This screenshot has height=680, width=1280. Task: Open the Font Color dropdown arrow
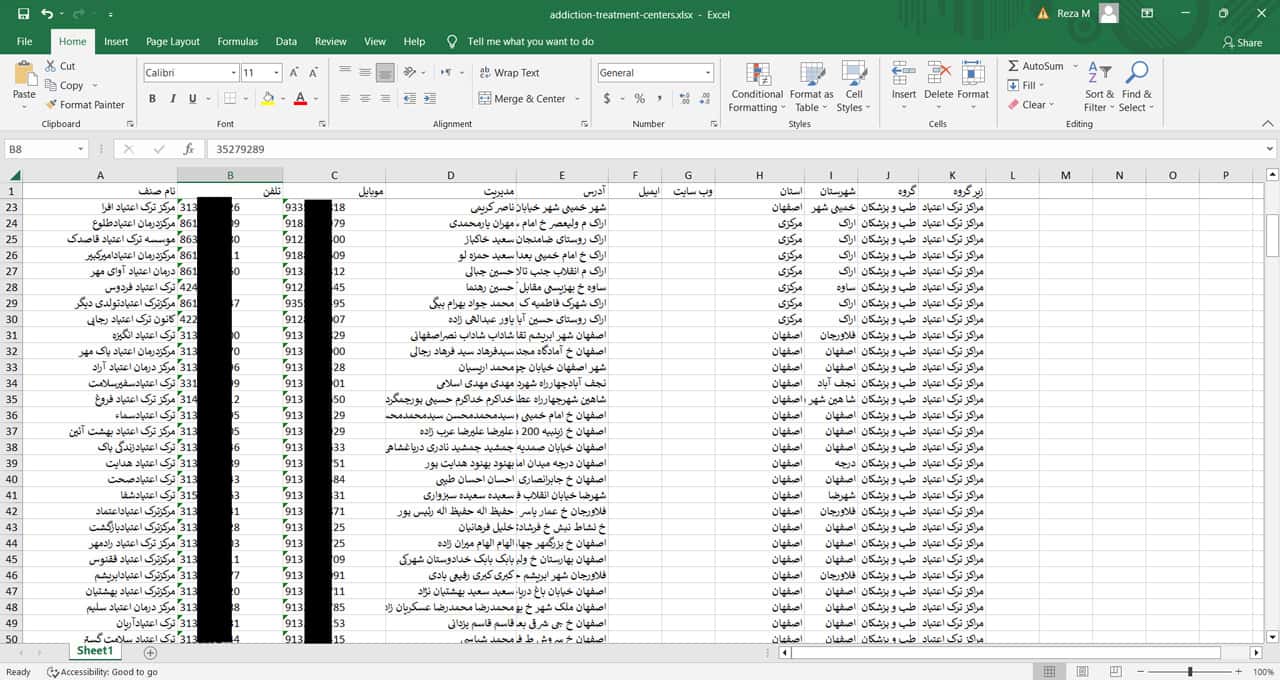click(314, 99)
